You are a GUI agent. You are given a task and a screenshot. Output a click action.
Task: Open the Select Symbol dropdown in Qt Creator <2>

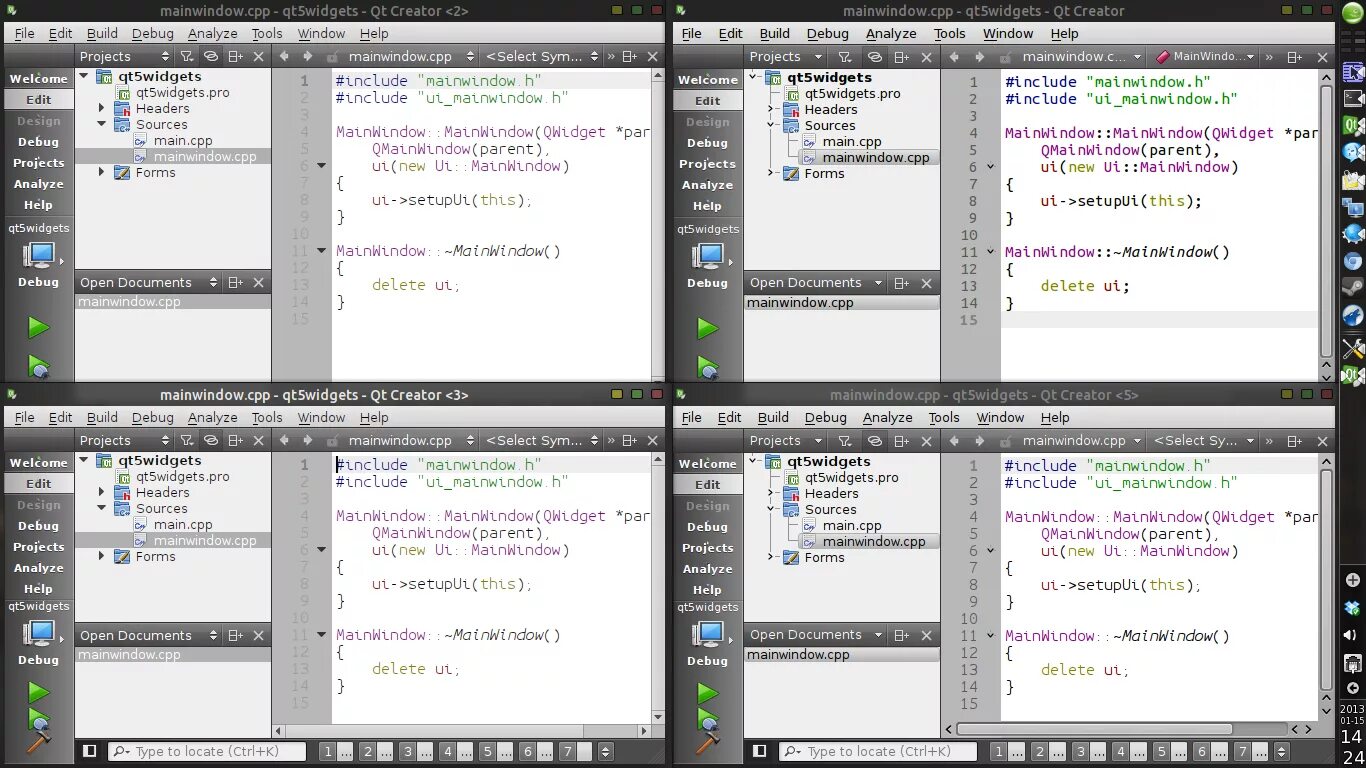click(541, 57)
